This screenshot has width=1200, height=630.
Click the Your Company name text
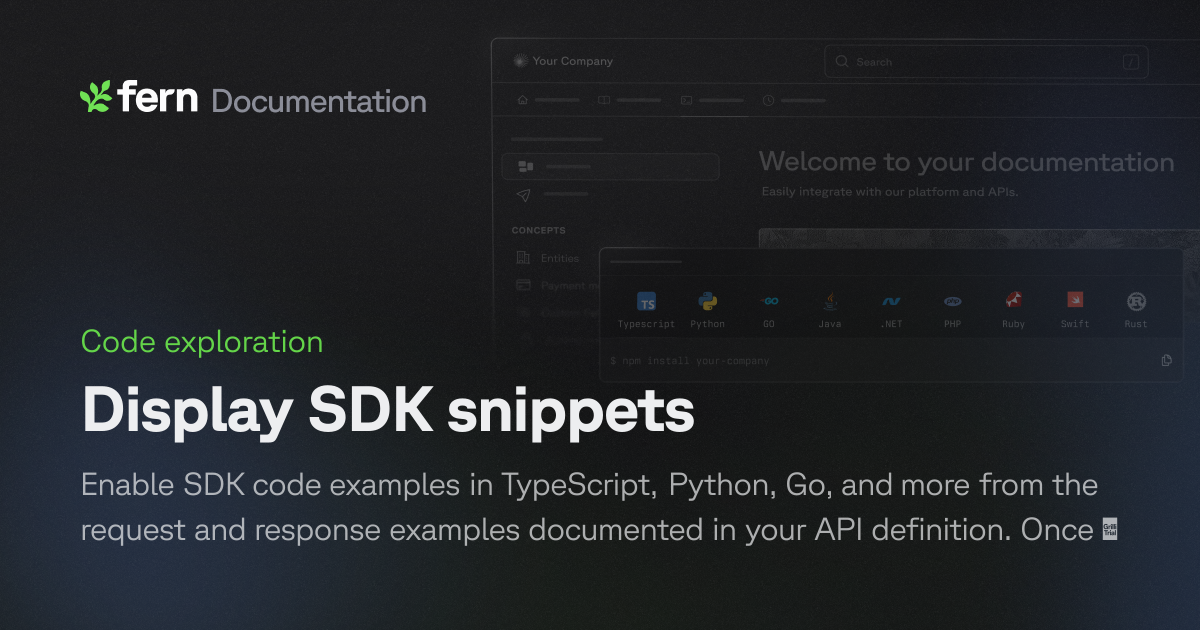tap(573, 61)
